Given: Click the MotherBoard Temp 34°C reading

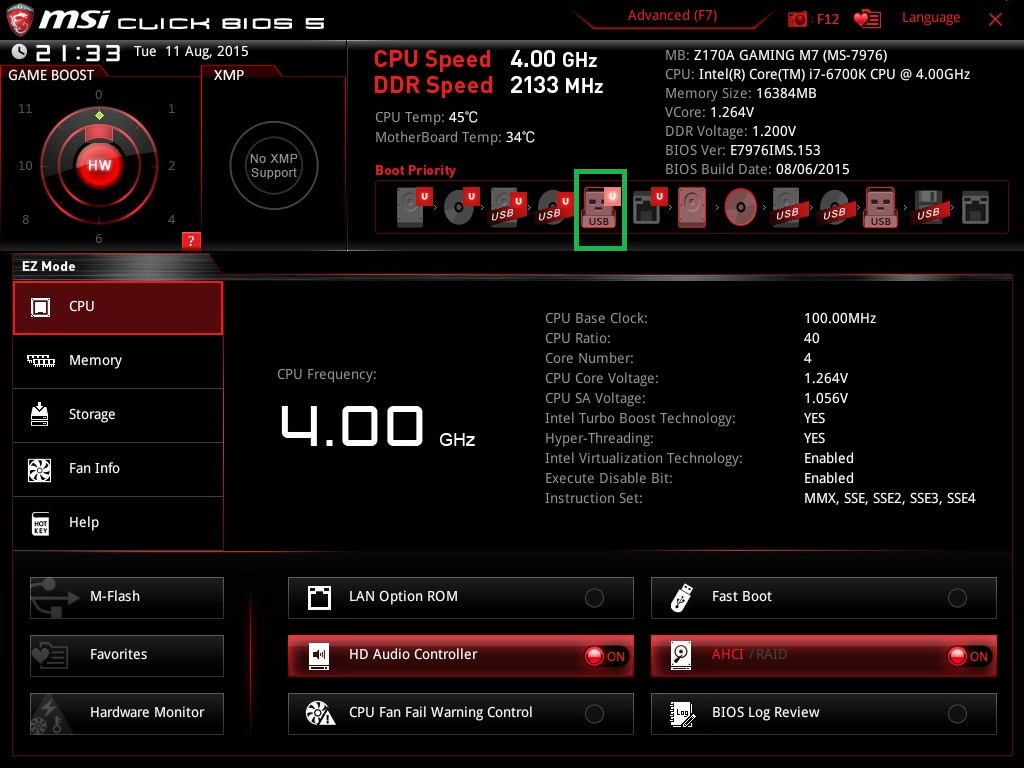Looking at the screenshot, I should click(x=455, y=138).
